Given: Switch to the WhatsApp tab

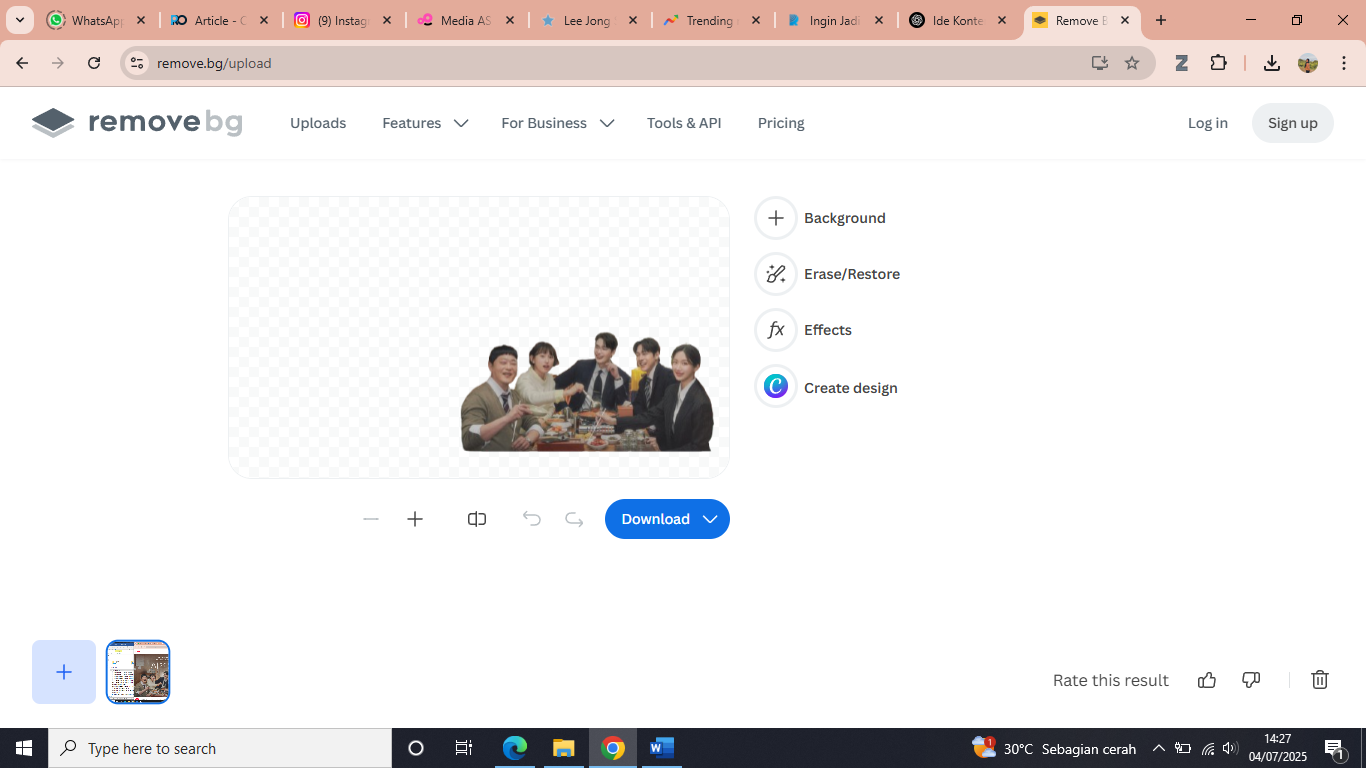Looking at the screenshot, I should pyautogui.click(x=97, y=20).
